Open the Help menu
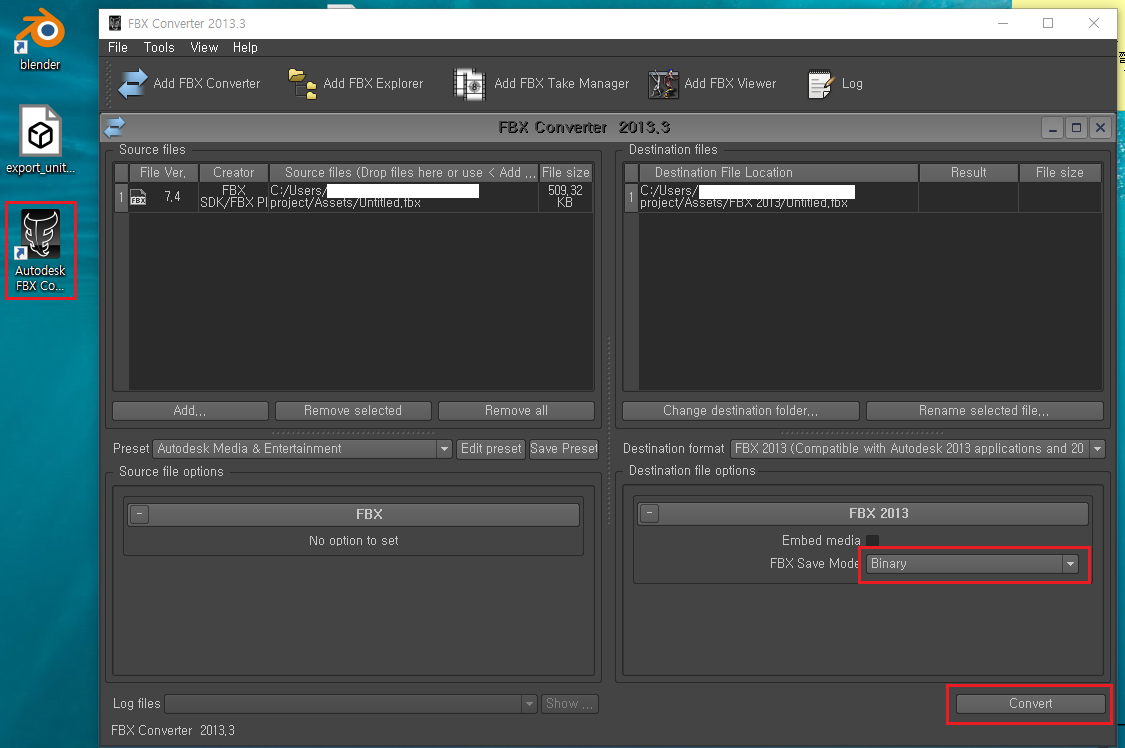 (x=245, y=47)
